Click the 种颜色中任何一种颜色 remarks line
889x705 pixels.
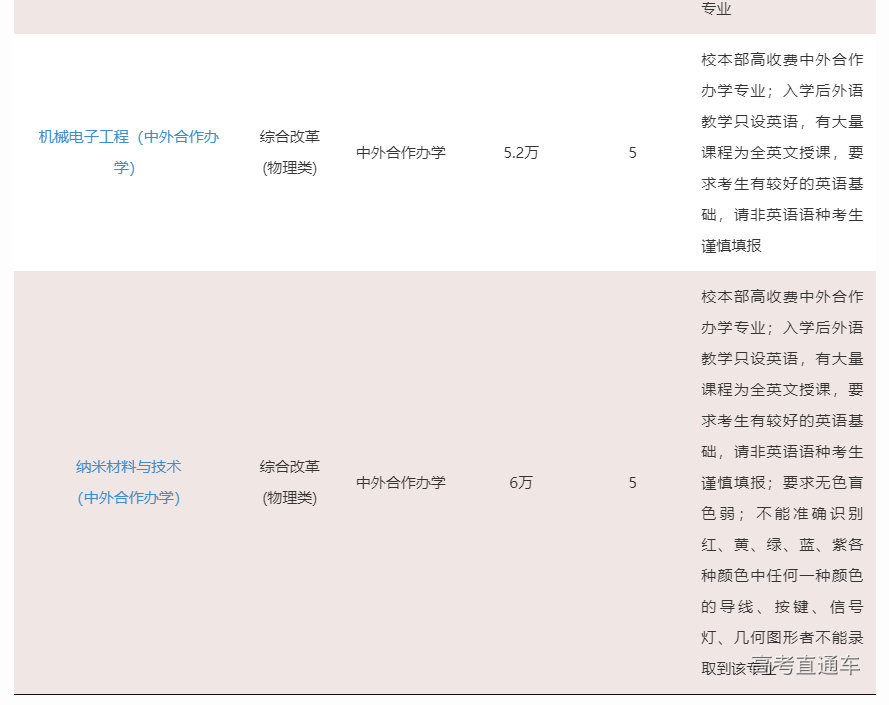click(782, 576)
